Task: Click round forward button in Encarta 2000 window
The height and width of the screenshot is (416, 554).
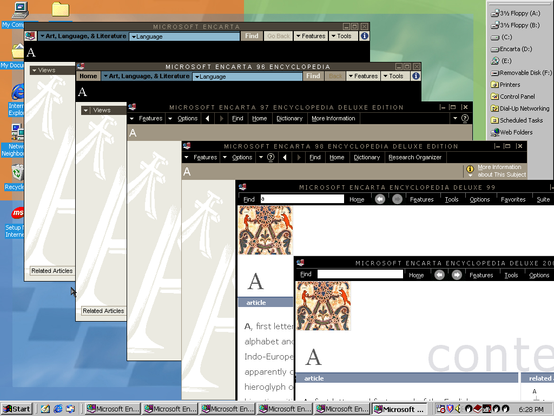Action: pos(457,275)
